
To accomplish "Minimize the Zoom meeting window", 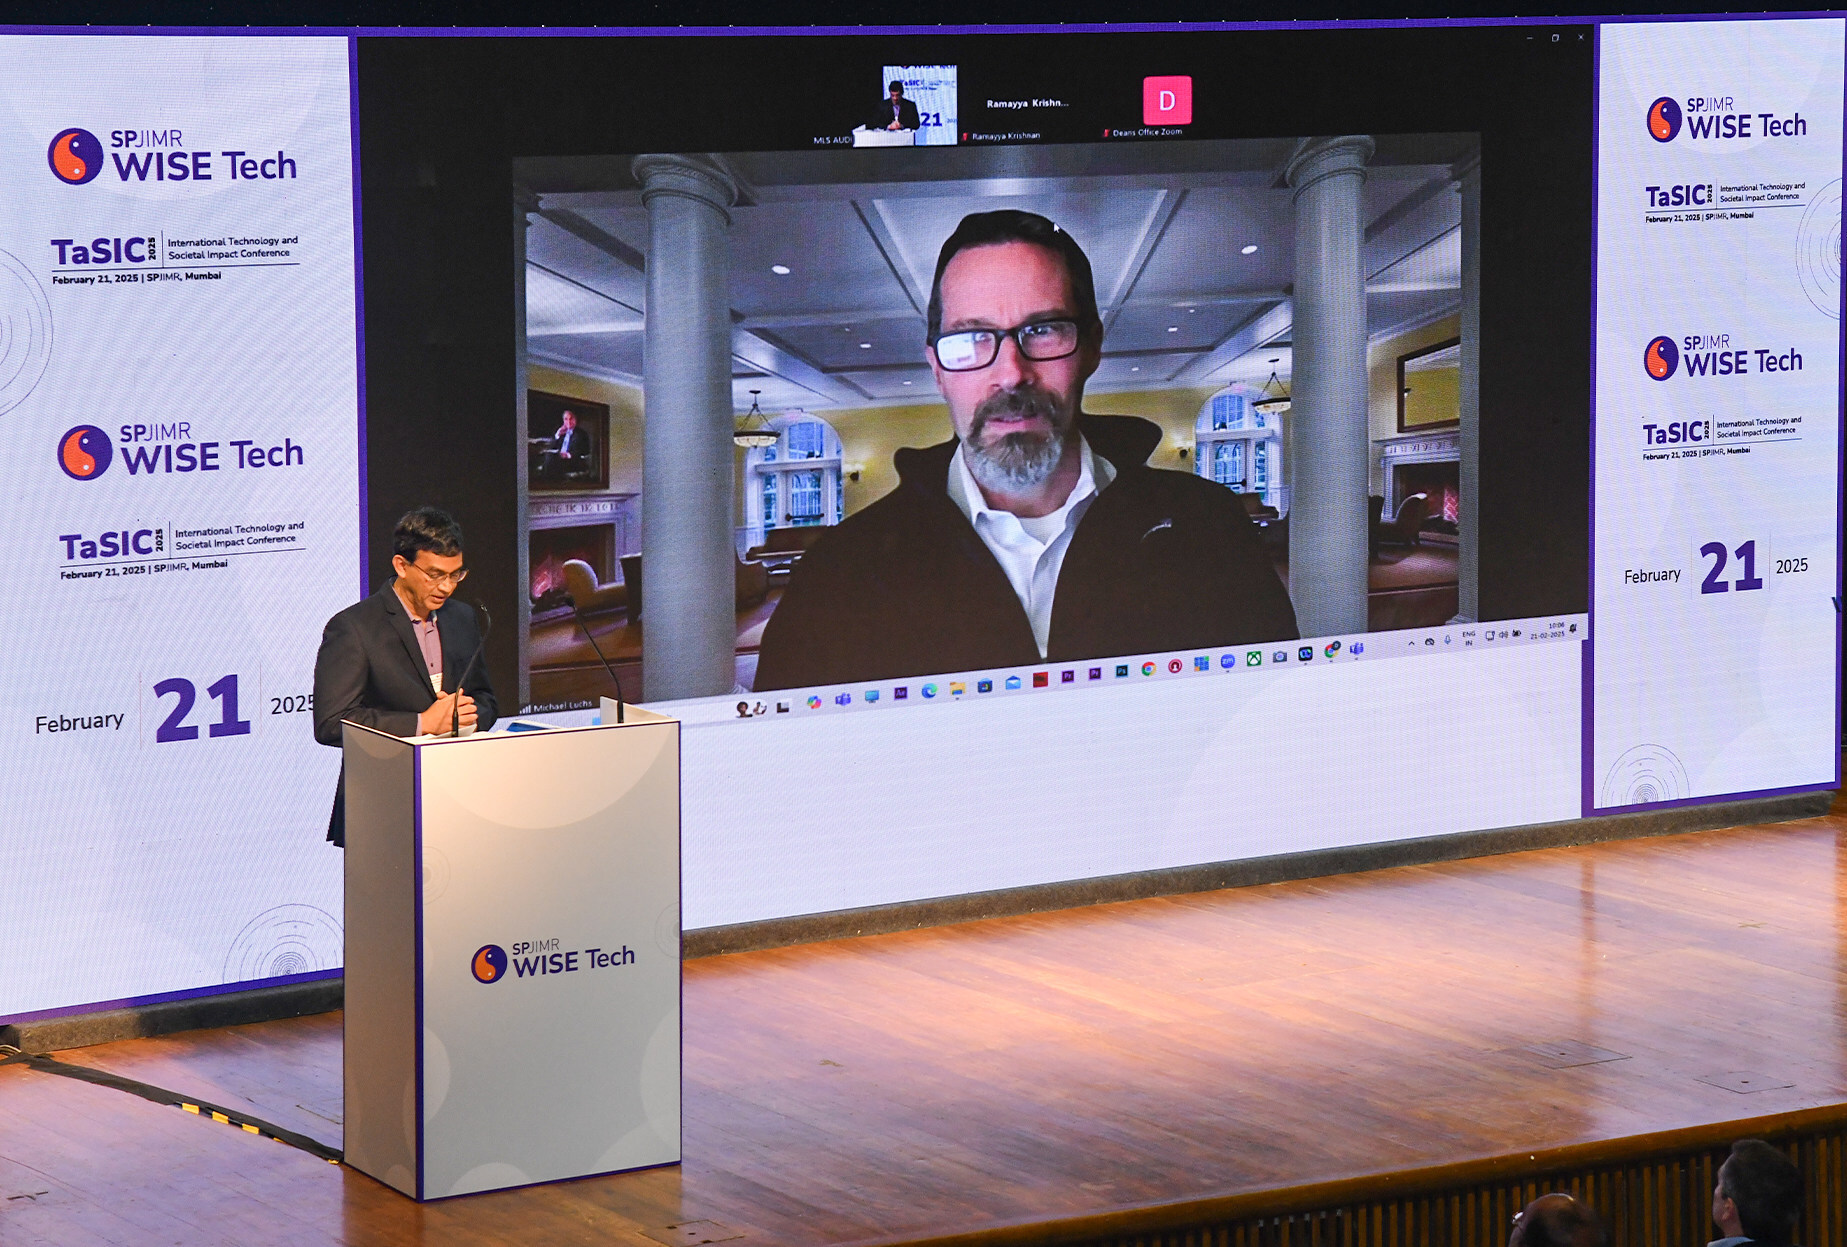I will pyautogui.click(x=1529, y=37).
